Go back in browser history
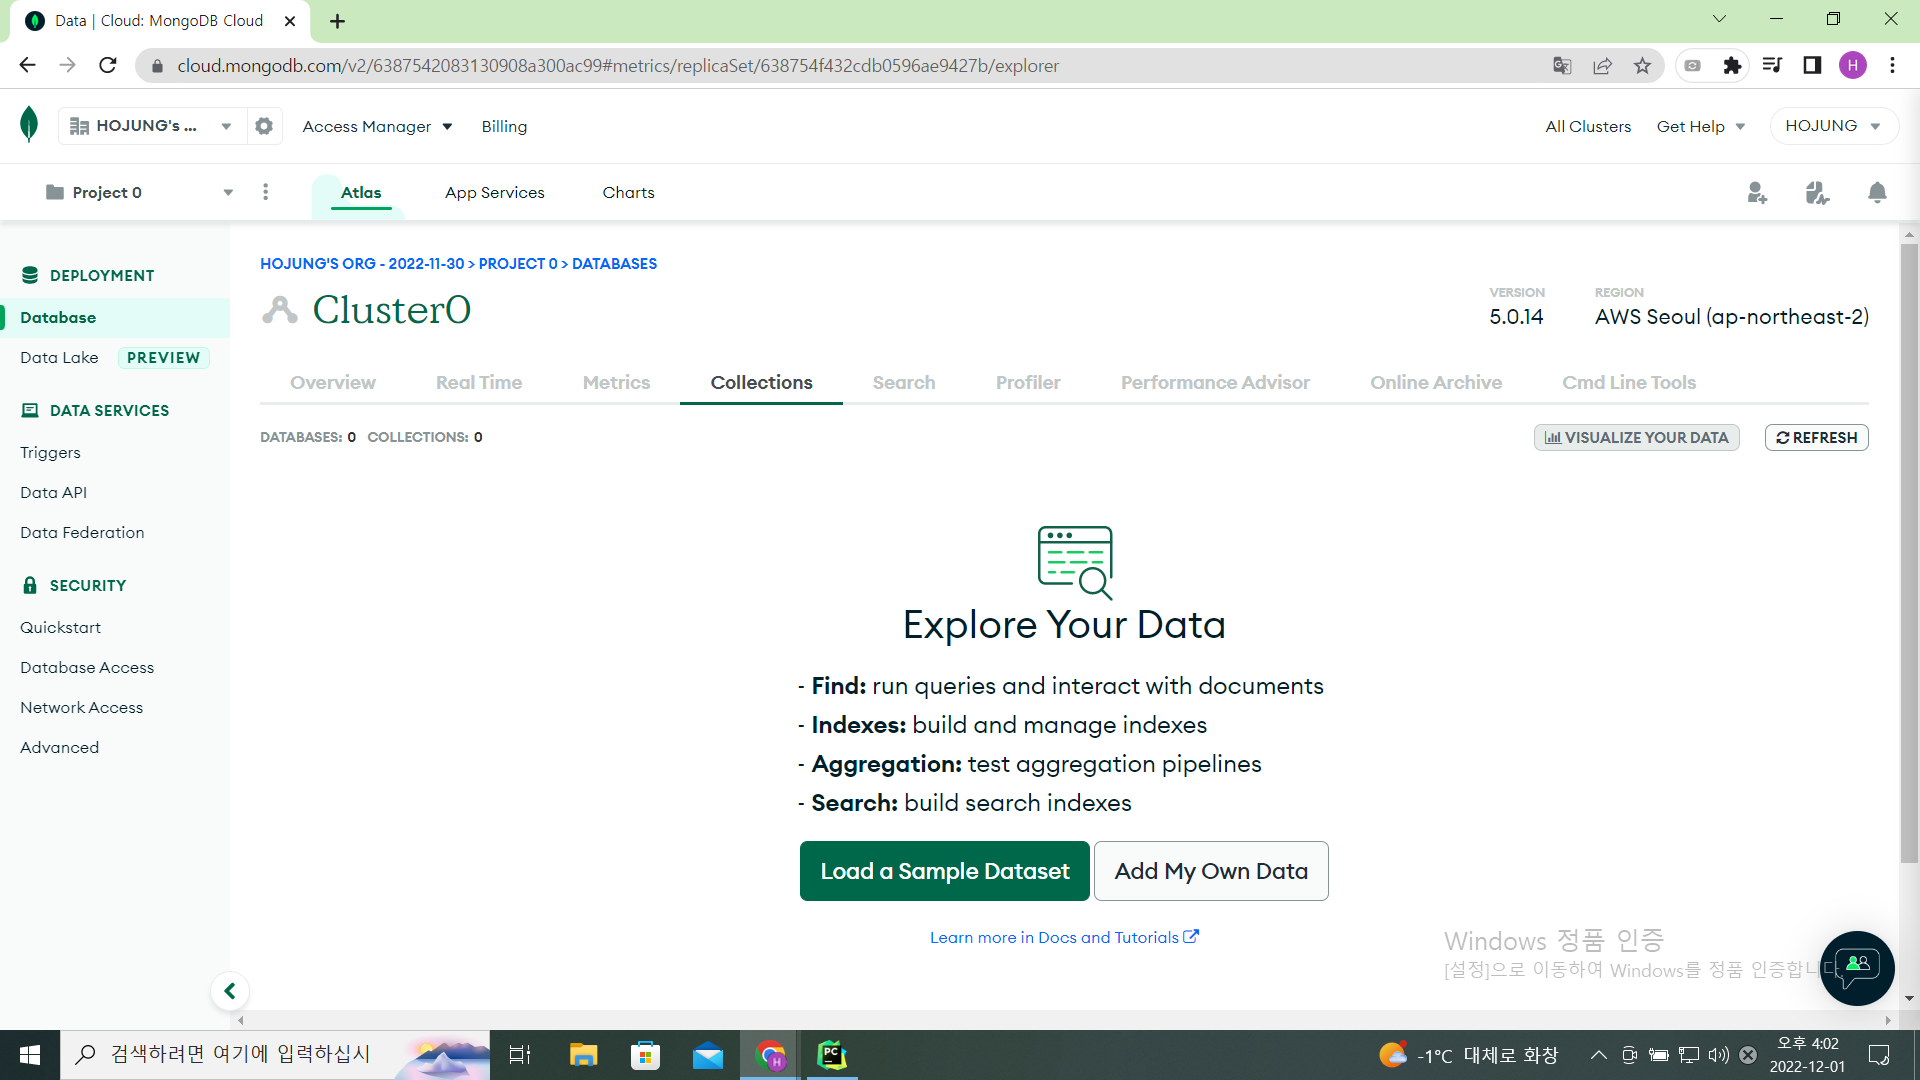1920x1080 pixels. (x=27, y=65)
